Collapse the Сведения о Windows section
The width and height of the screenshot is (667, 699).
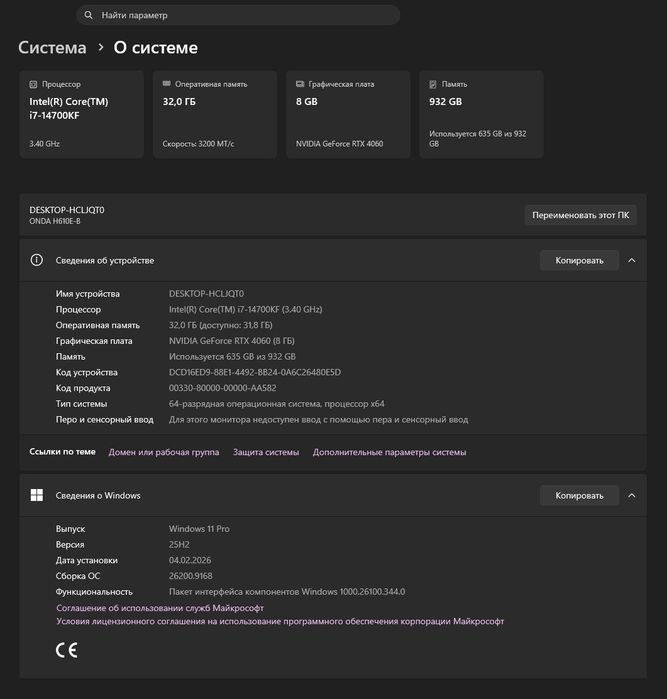(632, 496)
